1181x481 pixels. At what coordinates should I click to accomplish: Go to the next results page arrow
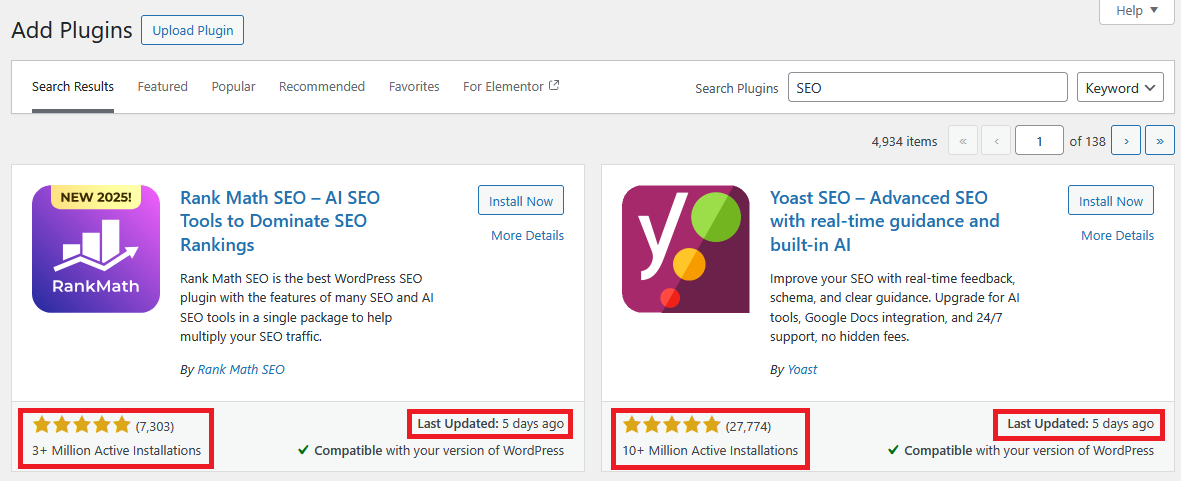[1126, 141]
